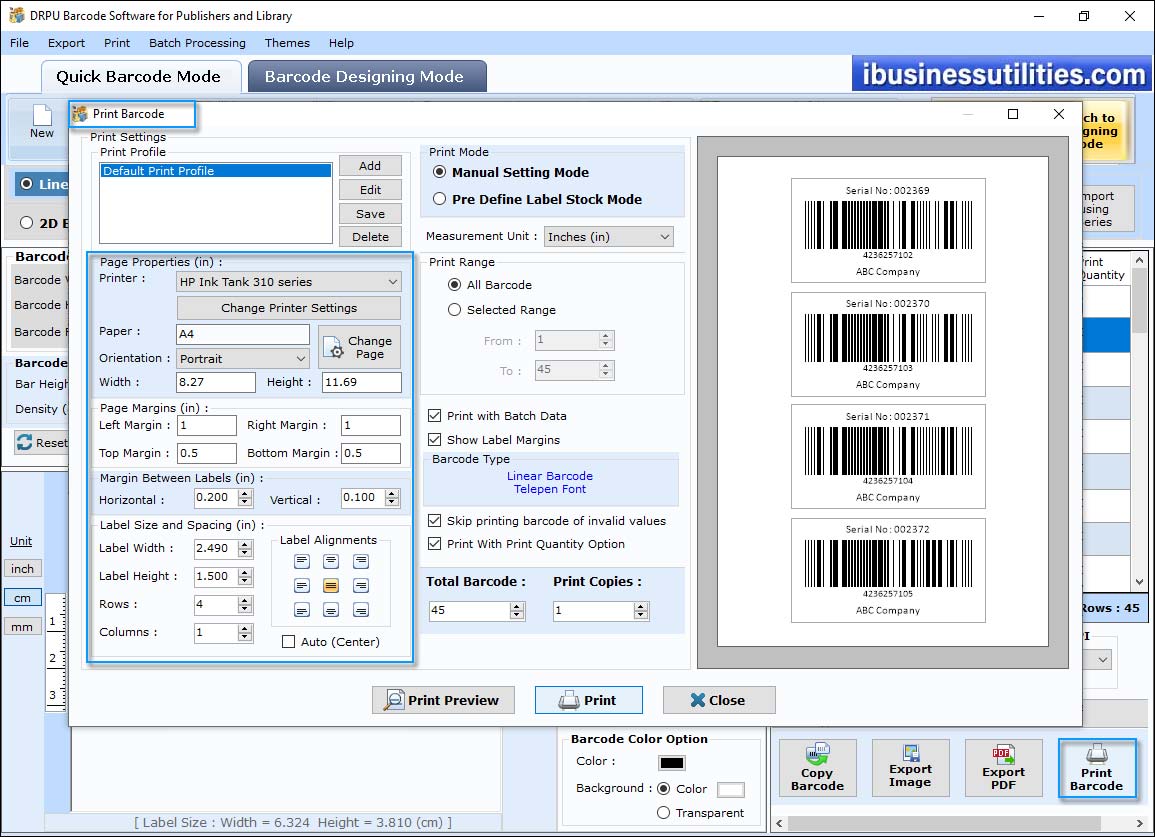Open the Batch Processing menu
1155x837 pixels.
pos(197,43)
